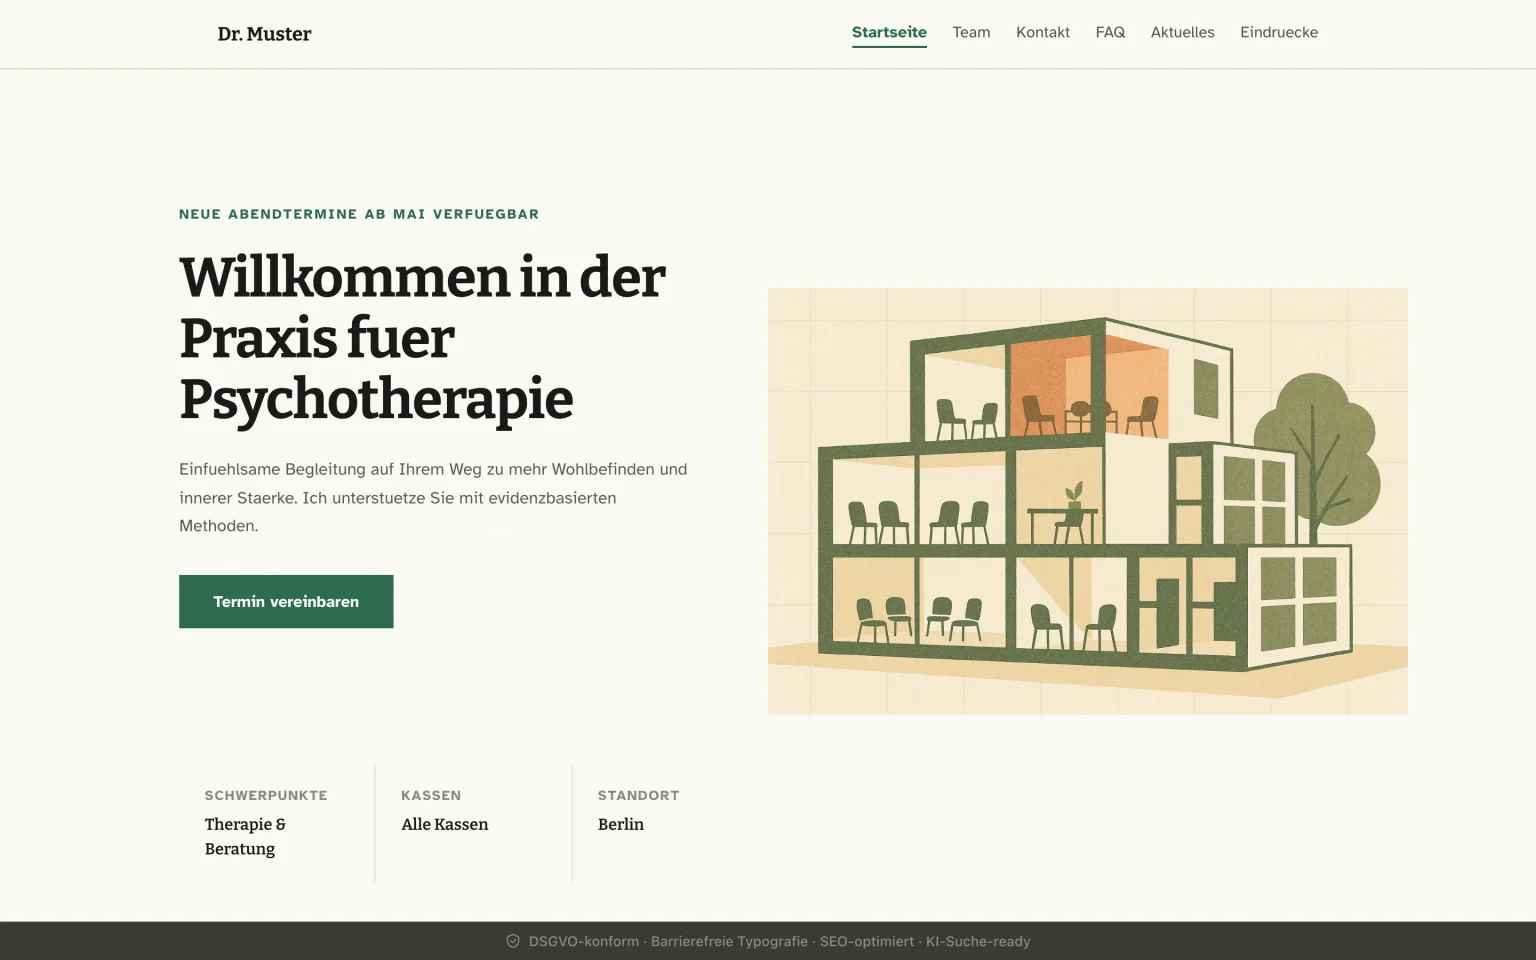Click DSGVO-konform text in the footer

(583, 941)
